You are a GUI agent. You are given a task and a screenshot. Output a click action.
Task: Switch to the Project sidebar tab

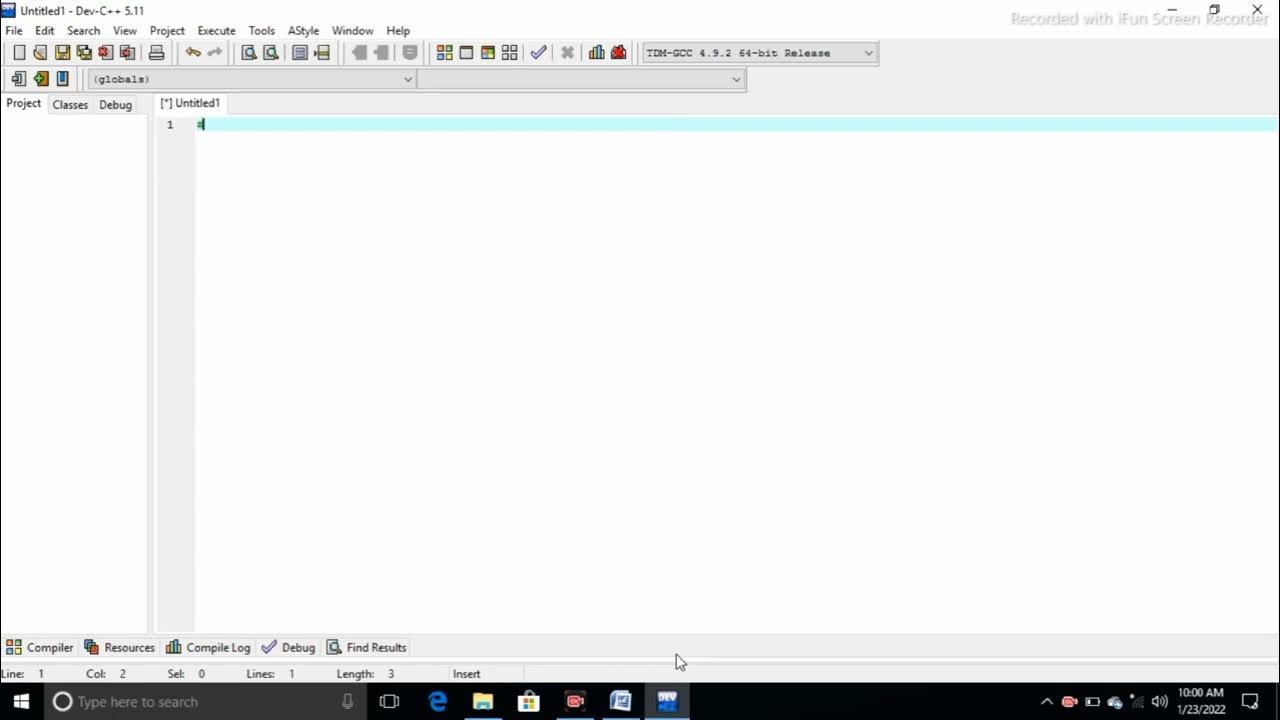pyautogui.click(x=24, y=104)
